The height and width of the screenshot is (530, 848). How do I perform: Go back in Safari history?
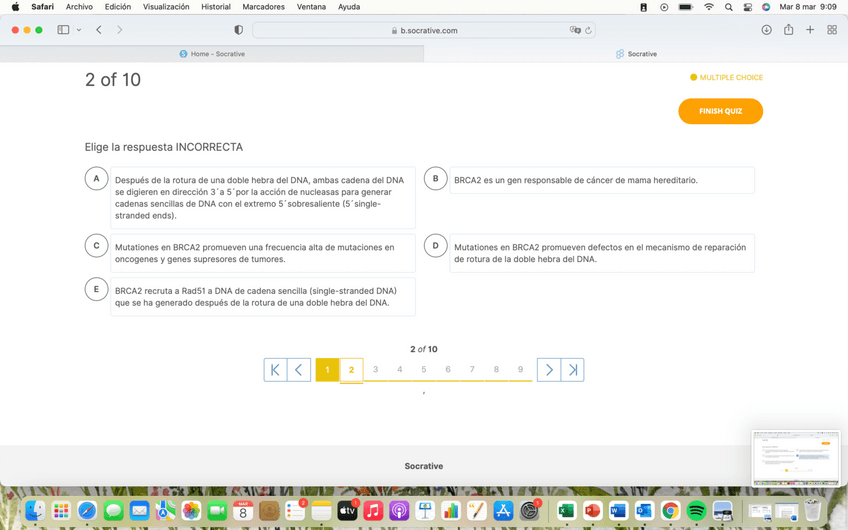pyautogui.click(x=99, y=30)
